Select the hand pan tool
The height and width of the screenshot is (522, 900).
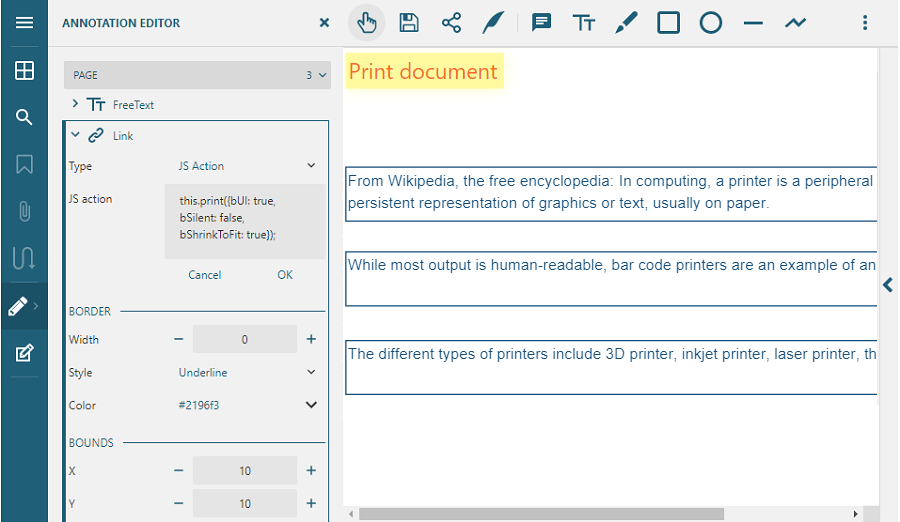(367, 23)
